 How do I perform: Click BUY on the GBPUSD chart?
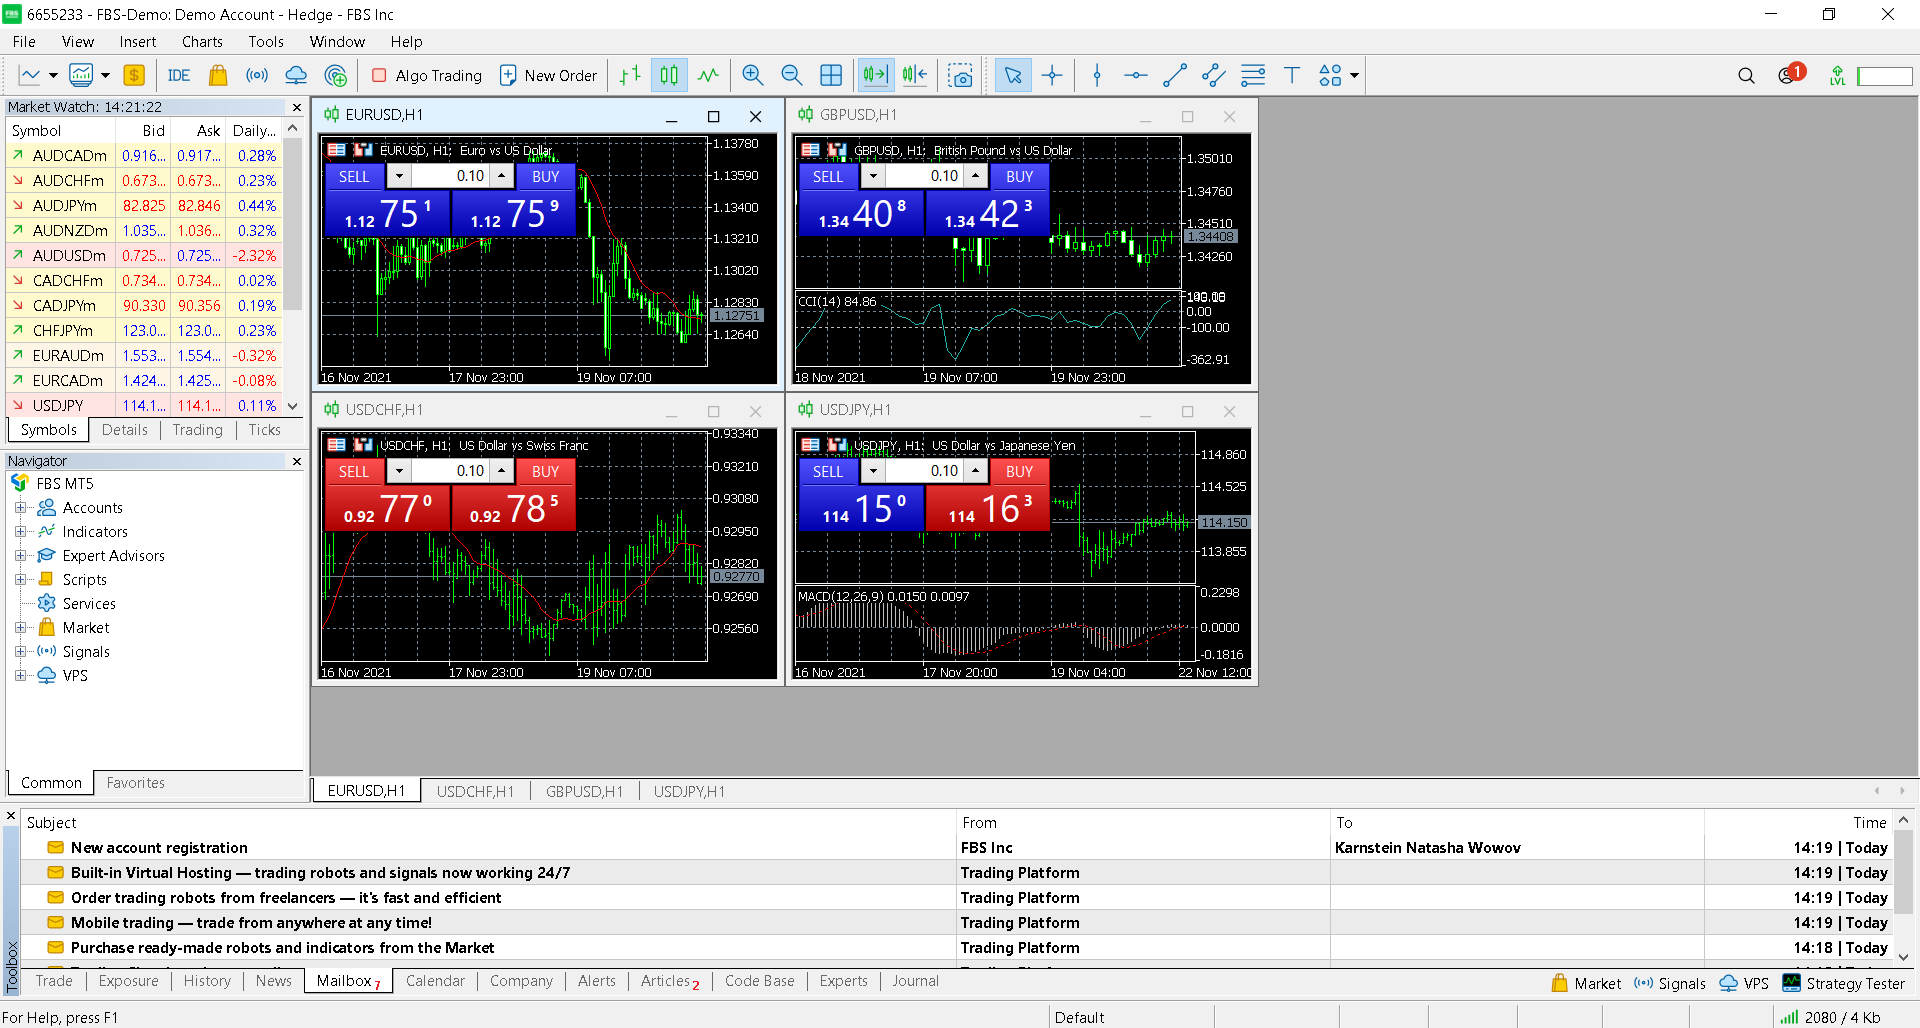tap(1020, 176)
